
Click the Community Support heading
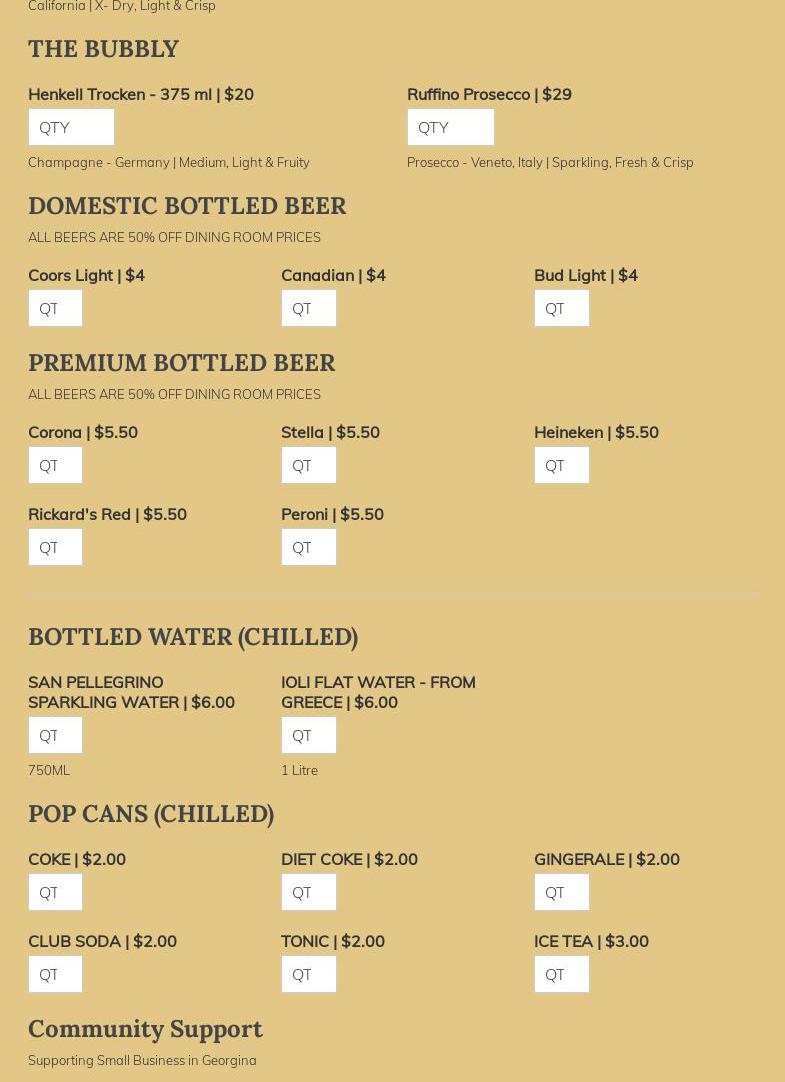[145, 1028]
